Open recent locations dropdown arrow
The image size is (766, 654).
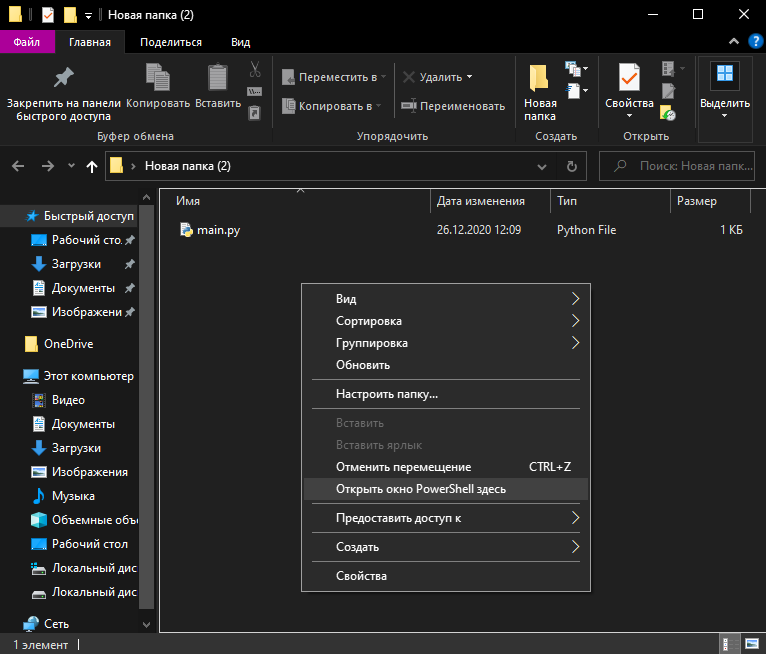click(71, 166)
